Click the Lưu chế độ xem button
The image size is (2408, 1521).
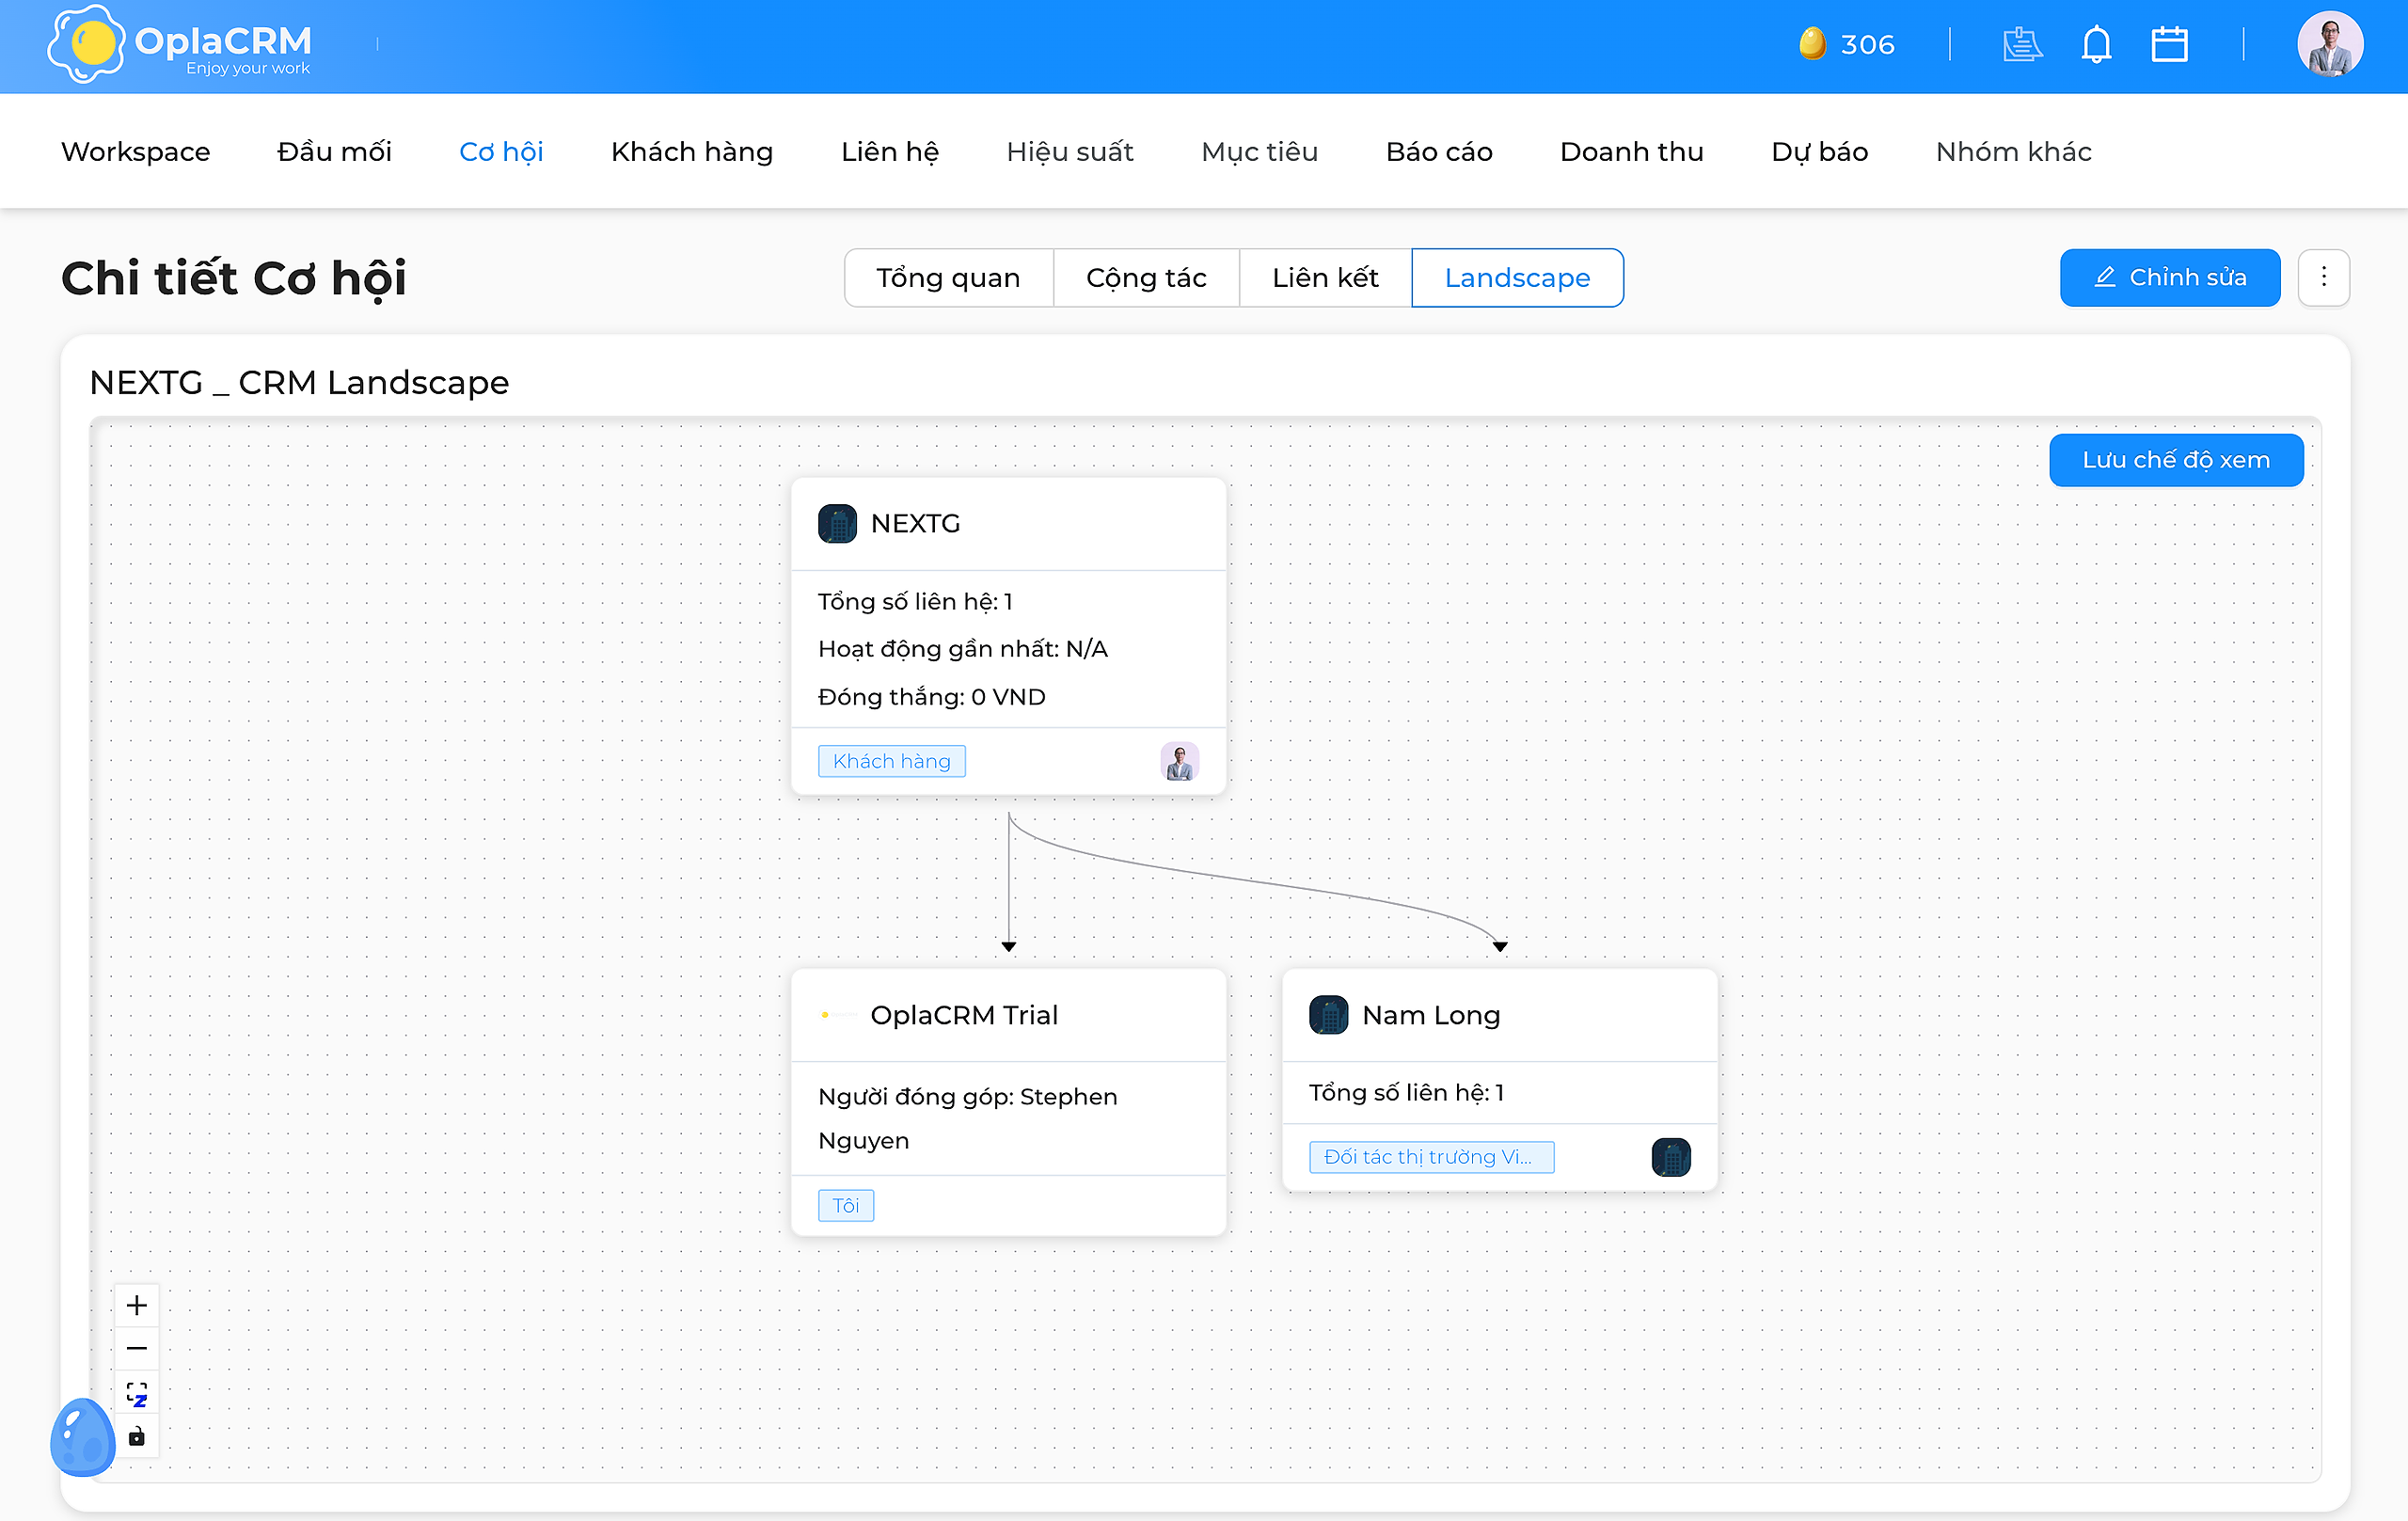pyautogui.click(x=2176, y=460)
